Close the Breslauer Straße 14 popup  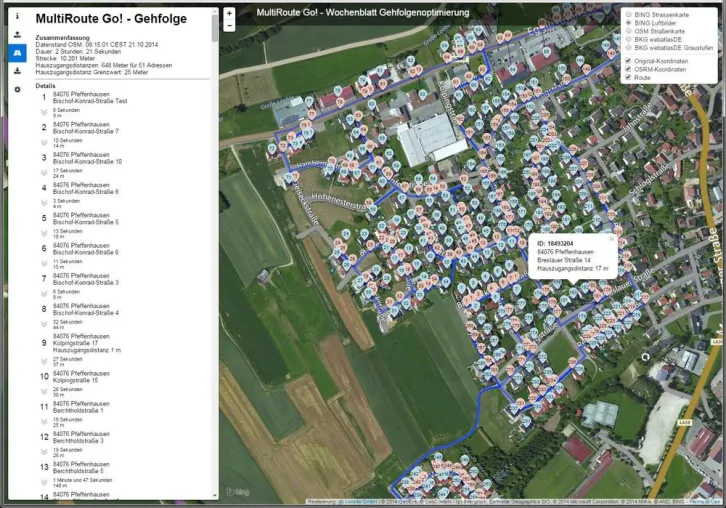(612, 239)
